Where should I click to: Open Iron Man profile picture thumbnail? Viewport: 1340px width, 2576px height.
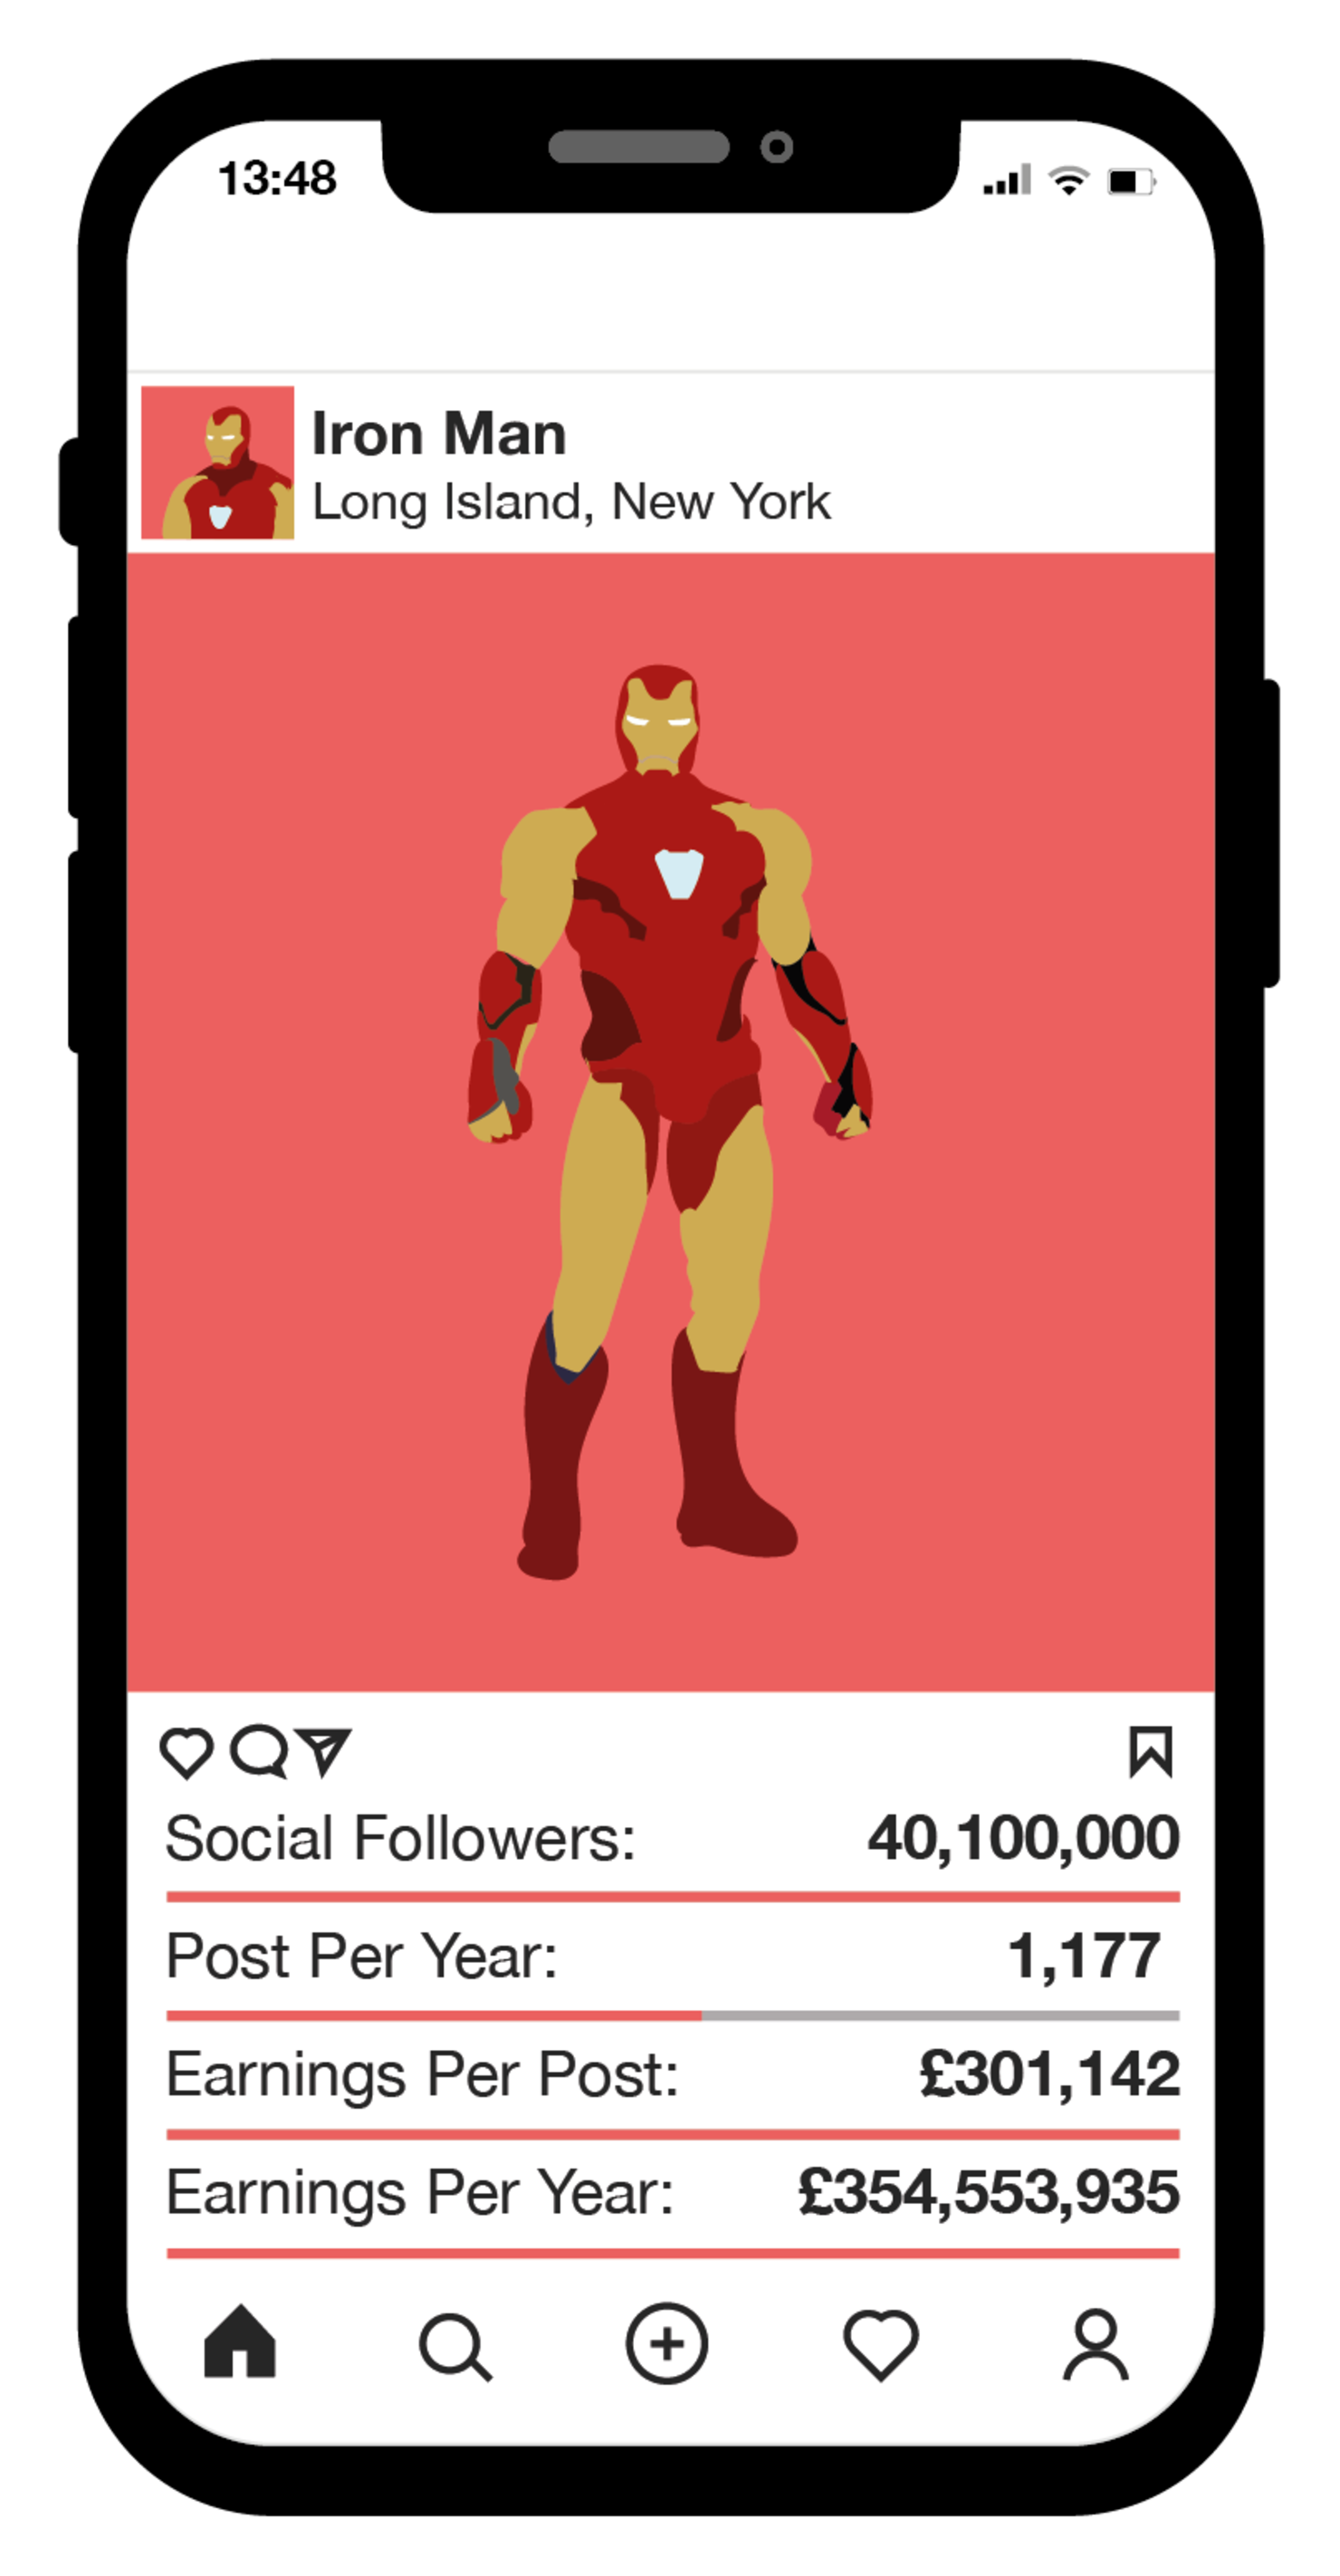click(218, 463)
